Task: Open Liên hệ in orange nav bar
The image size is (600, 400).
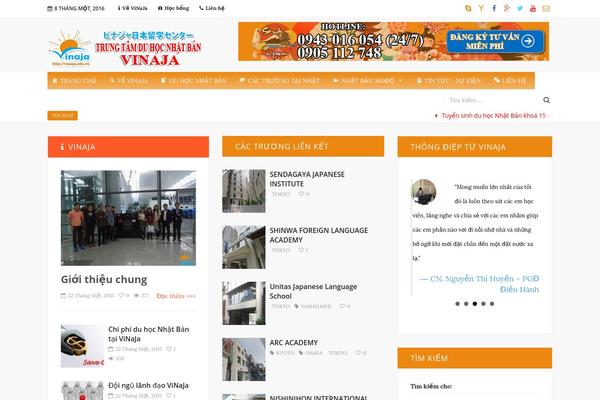Action: click(x=510, y=81)
